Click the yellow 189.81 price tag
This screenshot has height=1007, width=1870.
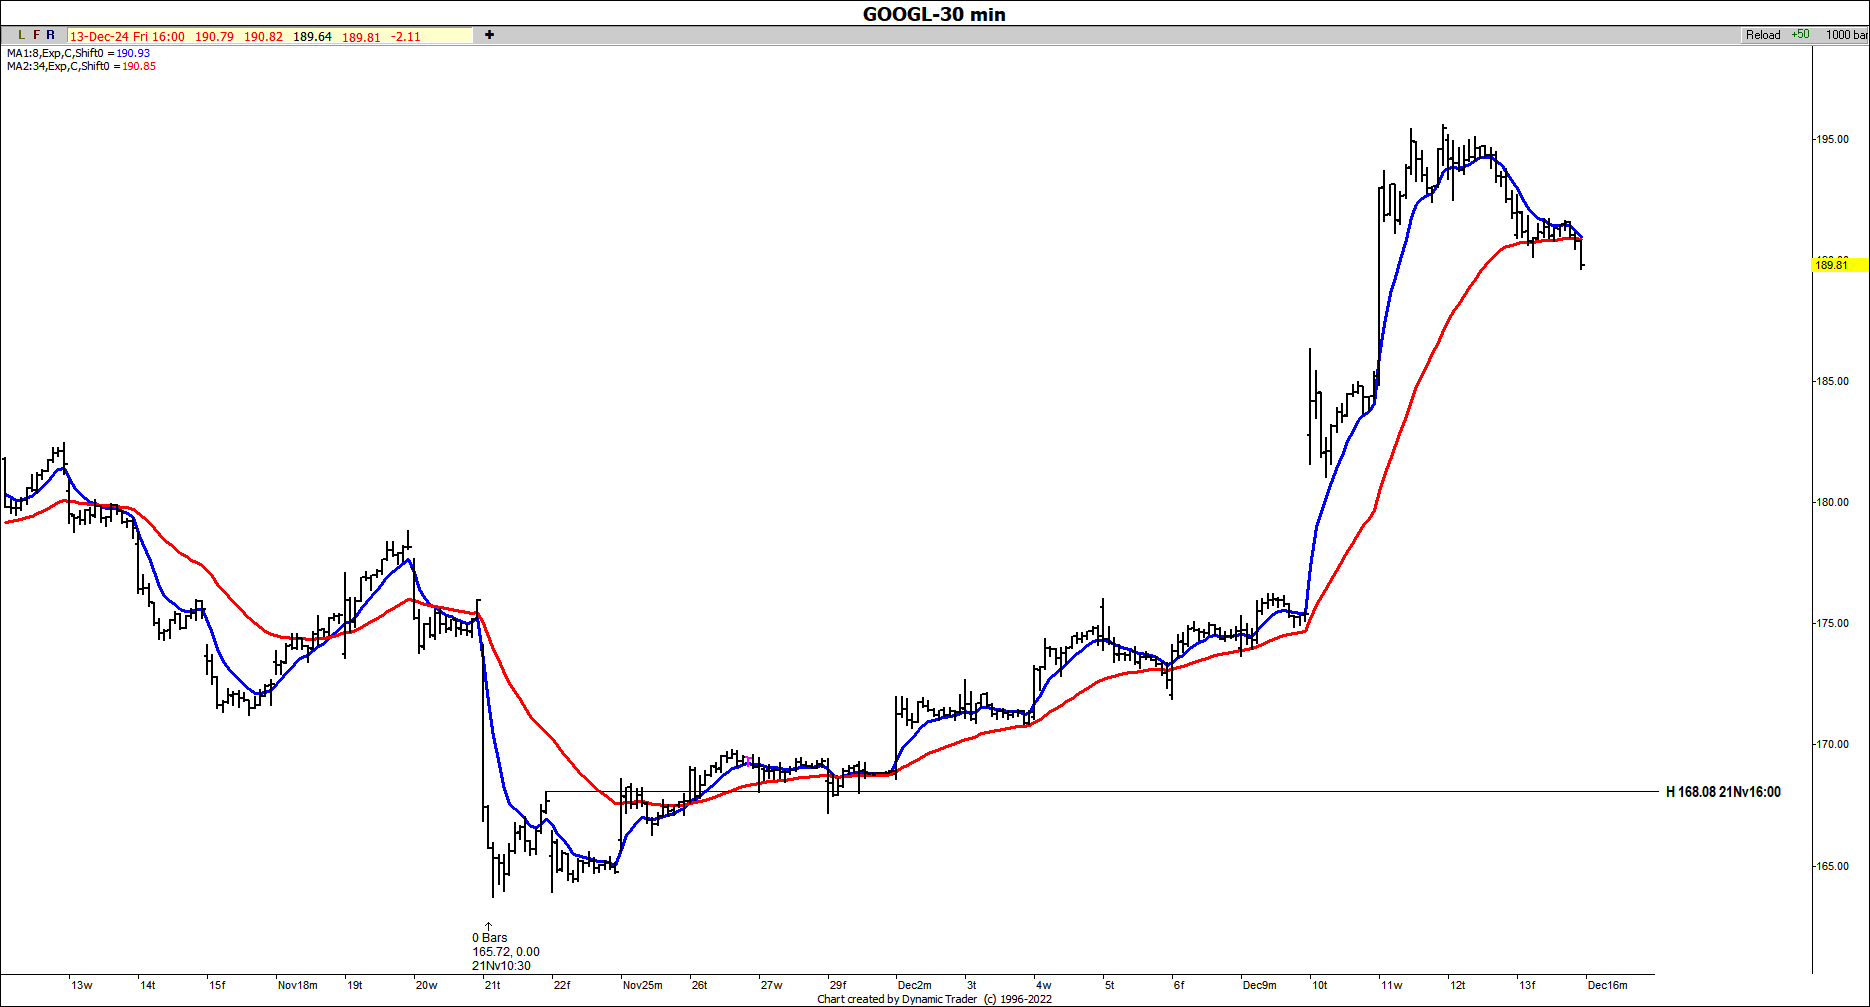pyautogui.click(x=1839, y=265)
